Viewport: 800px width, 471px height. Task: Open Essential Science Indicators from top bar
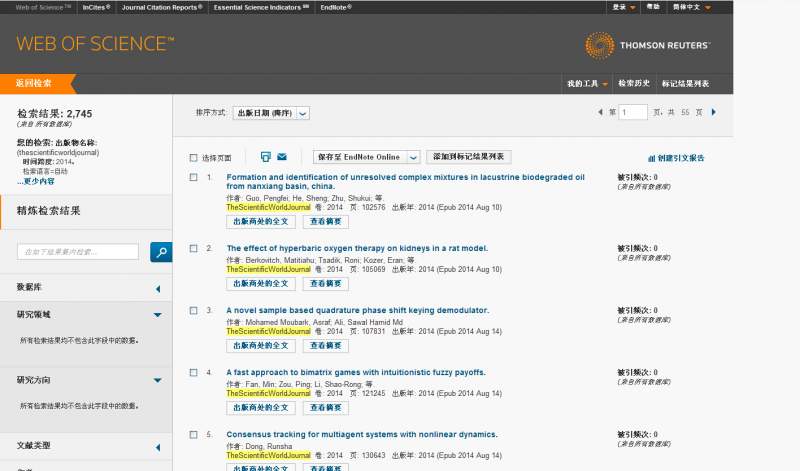coord(261,7)
